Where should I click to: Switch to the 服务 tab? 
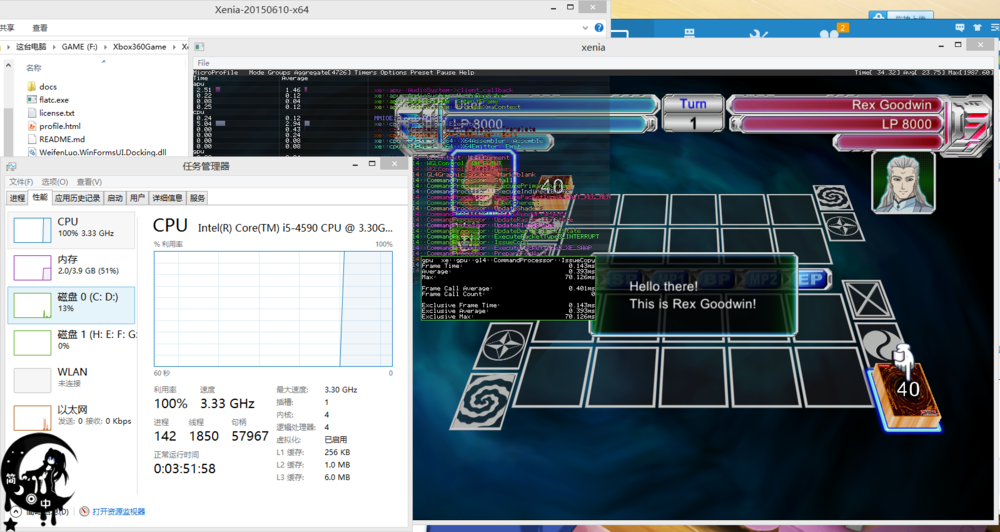coord(198,198)
